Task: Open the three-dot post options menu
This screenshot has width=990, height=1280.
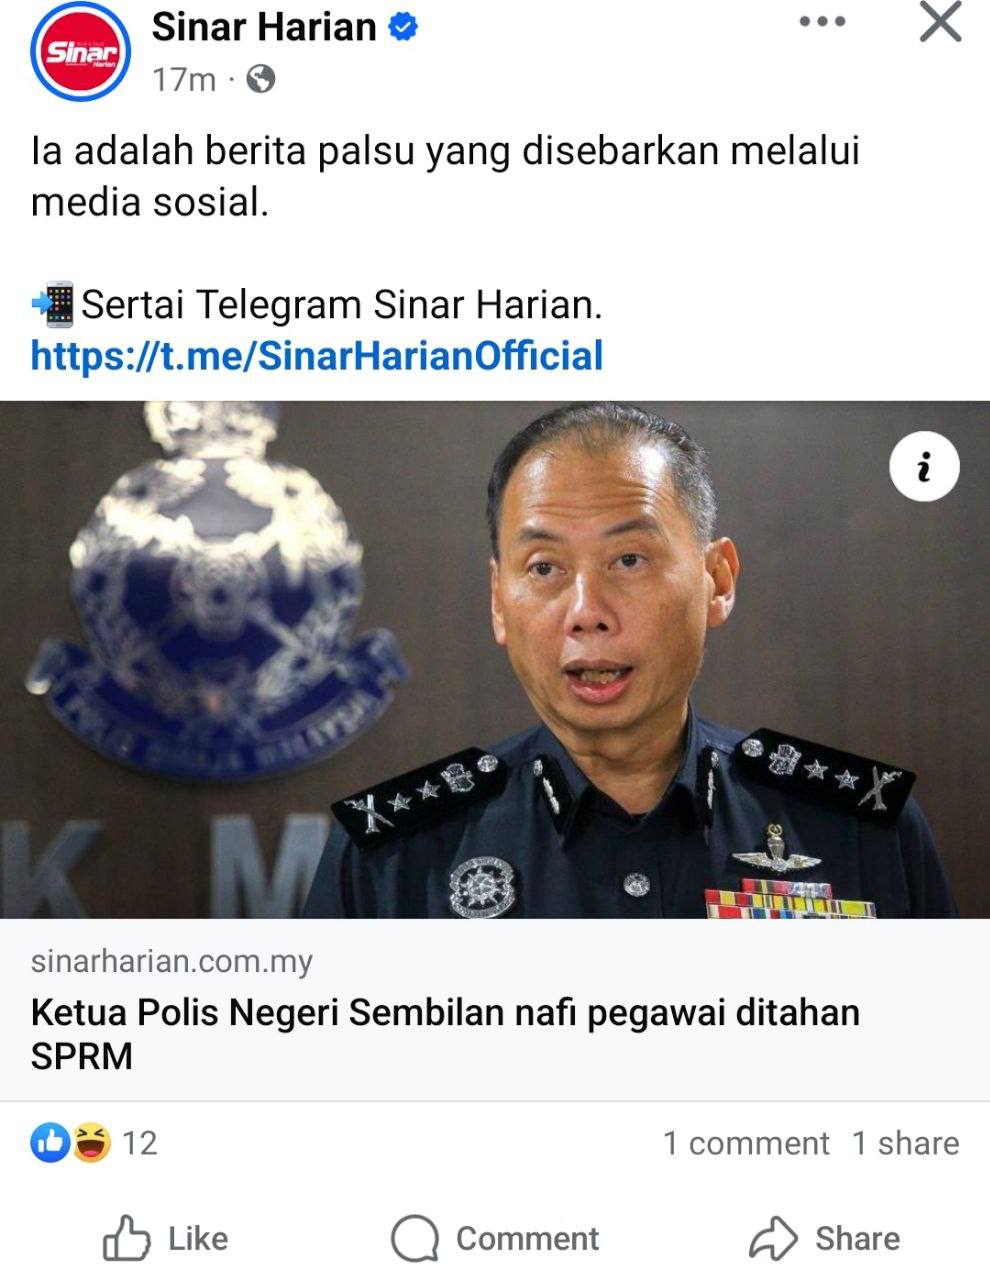Action: pyautogui.click(x=823, y=22)
